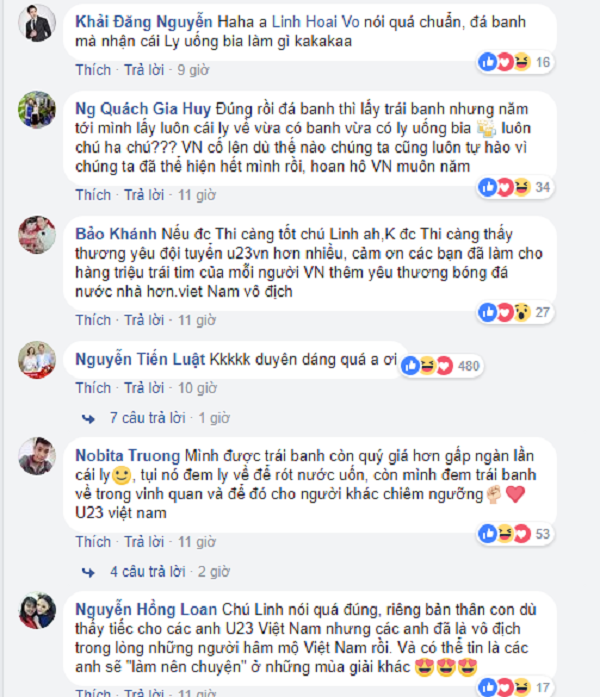Open reactions showing 17 on Nguyễn Hồng Loan comment
The image size is (600, 697).
[x=516, y=687]
